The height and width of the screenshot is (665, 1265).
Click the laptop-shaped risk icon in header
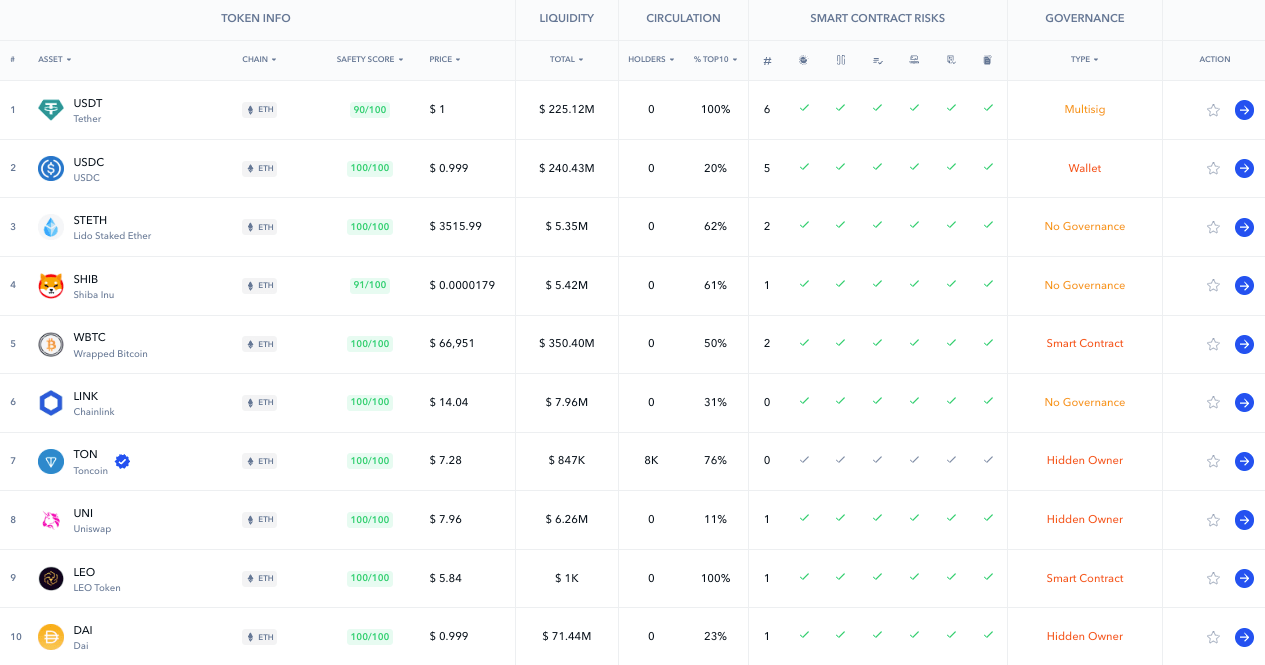[914, 60]
